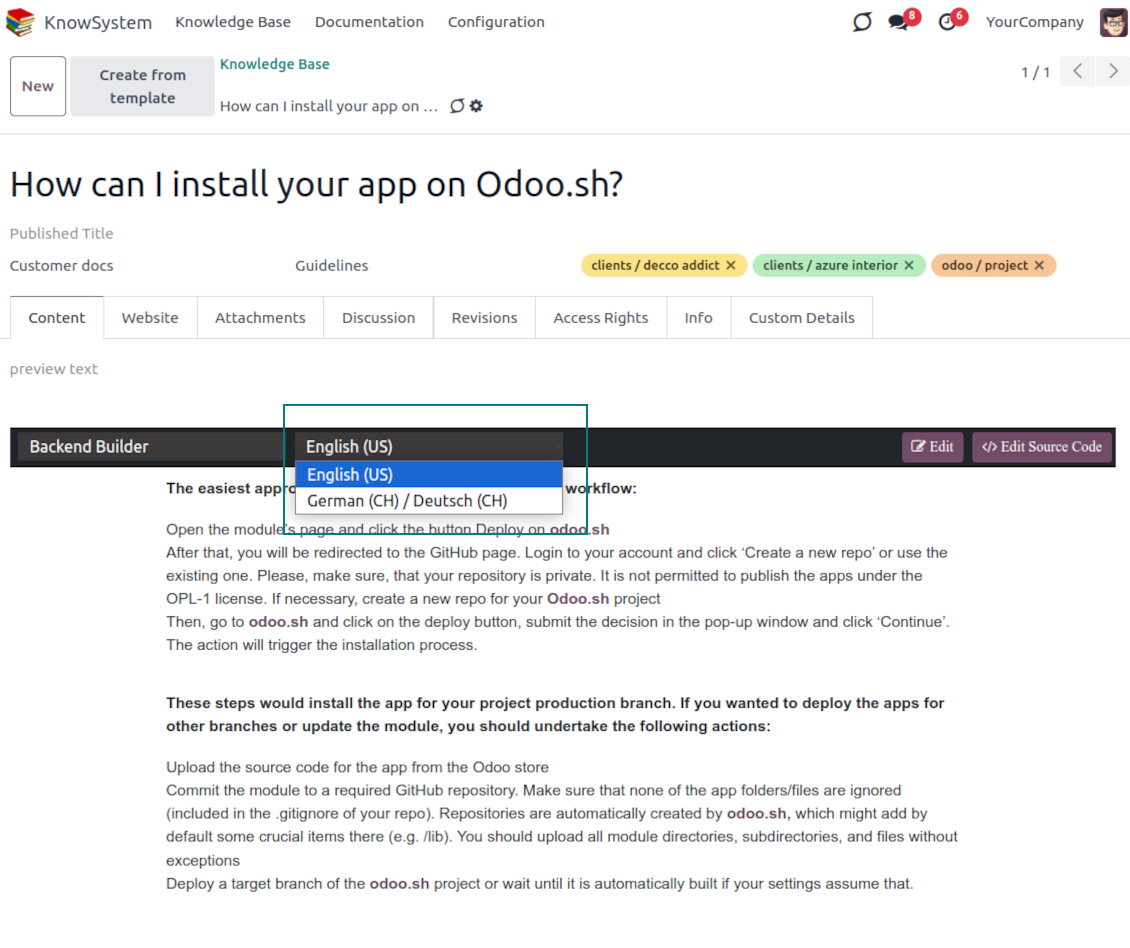Viewport: 1130px width, 948px height.
Task: Go to next record arrow
Action: [1113, 71]
